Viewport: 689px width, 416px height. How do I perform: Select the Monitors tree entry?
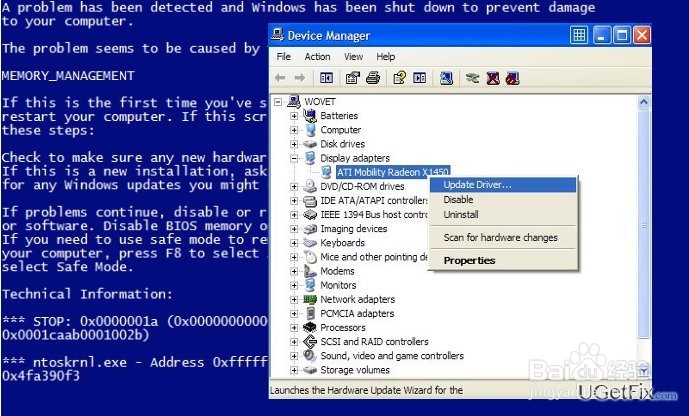coord(338,285)
